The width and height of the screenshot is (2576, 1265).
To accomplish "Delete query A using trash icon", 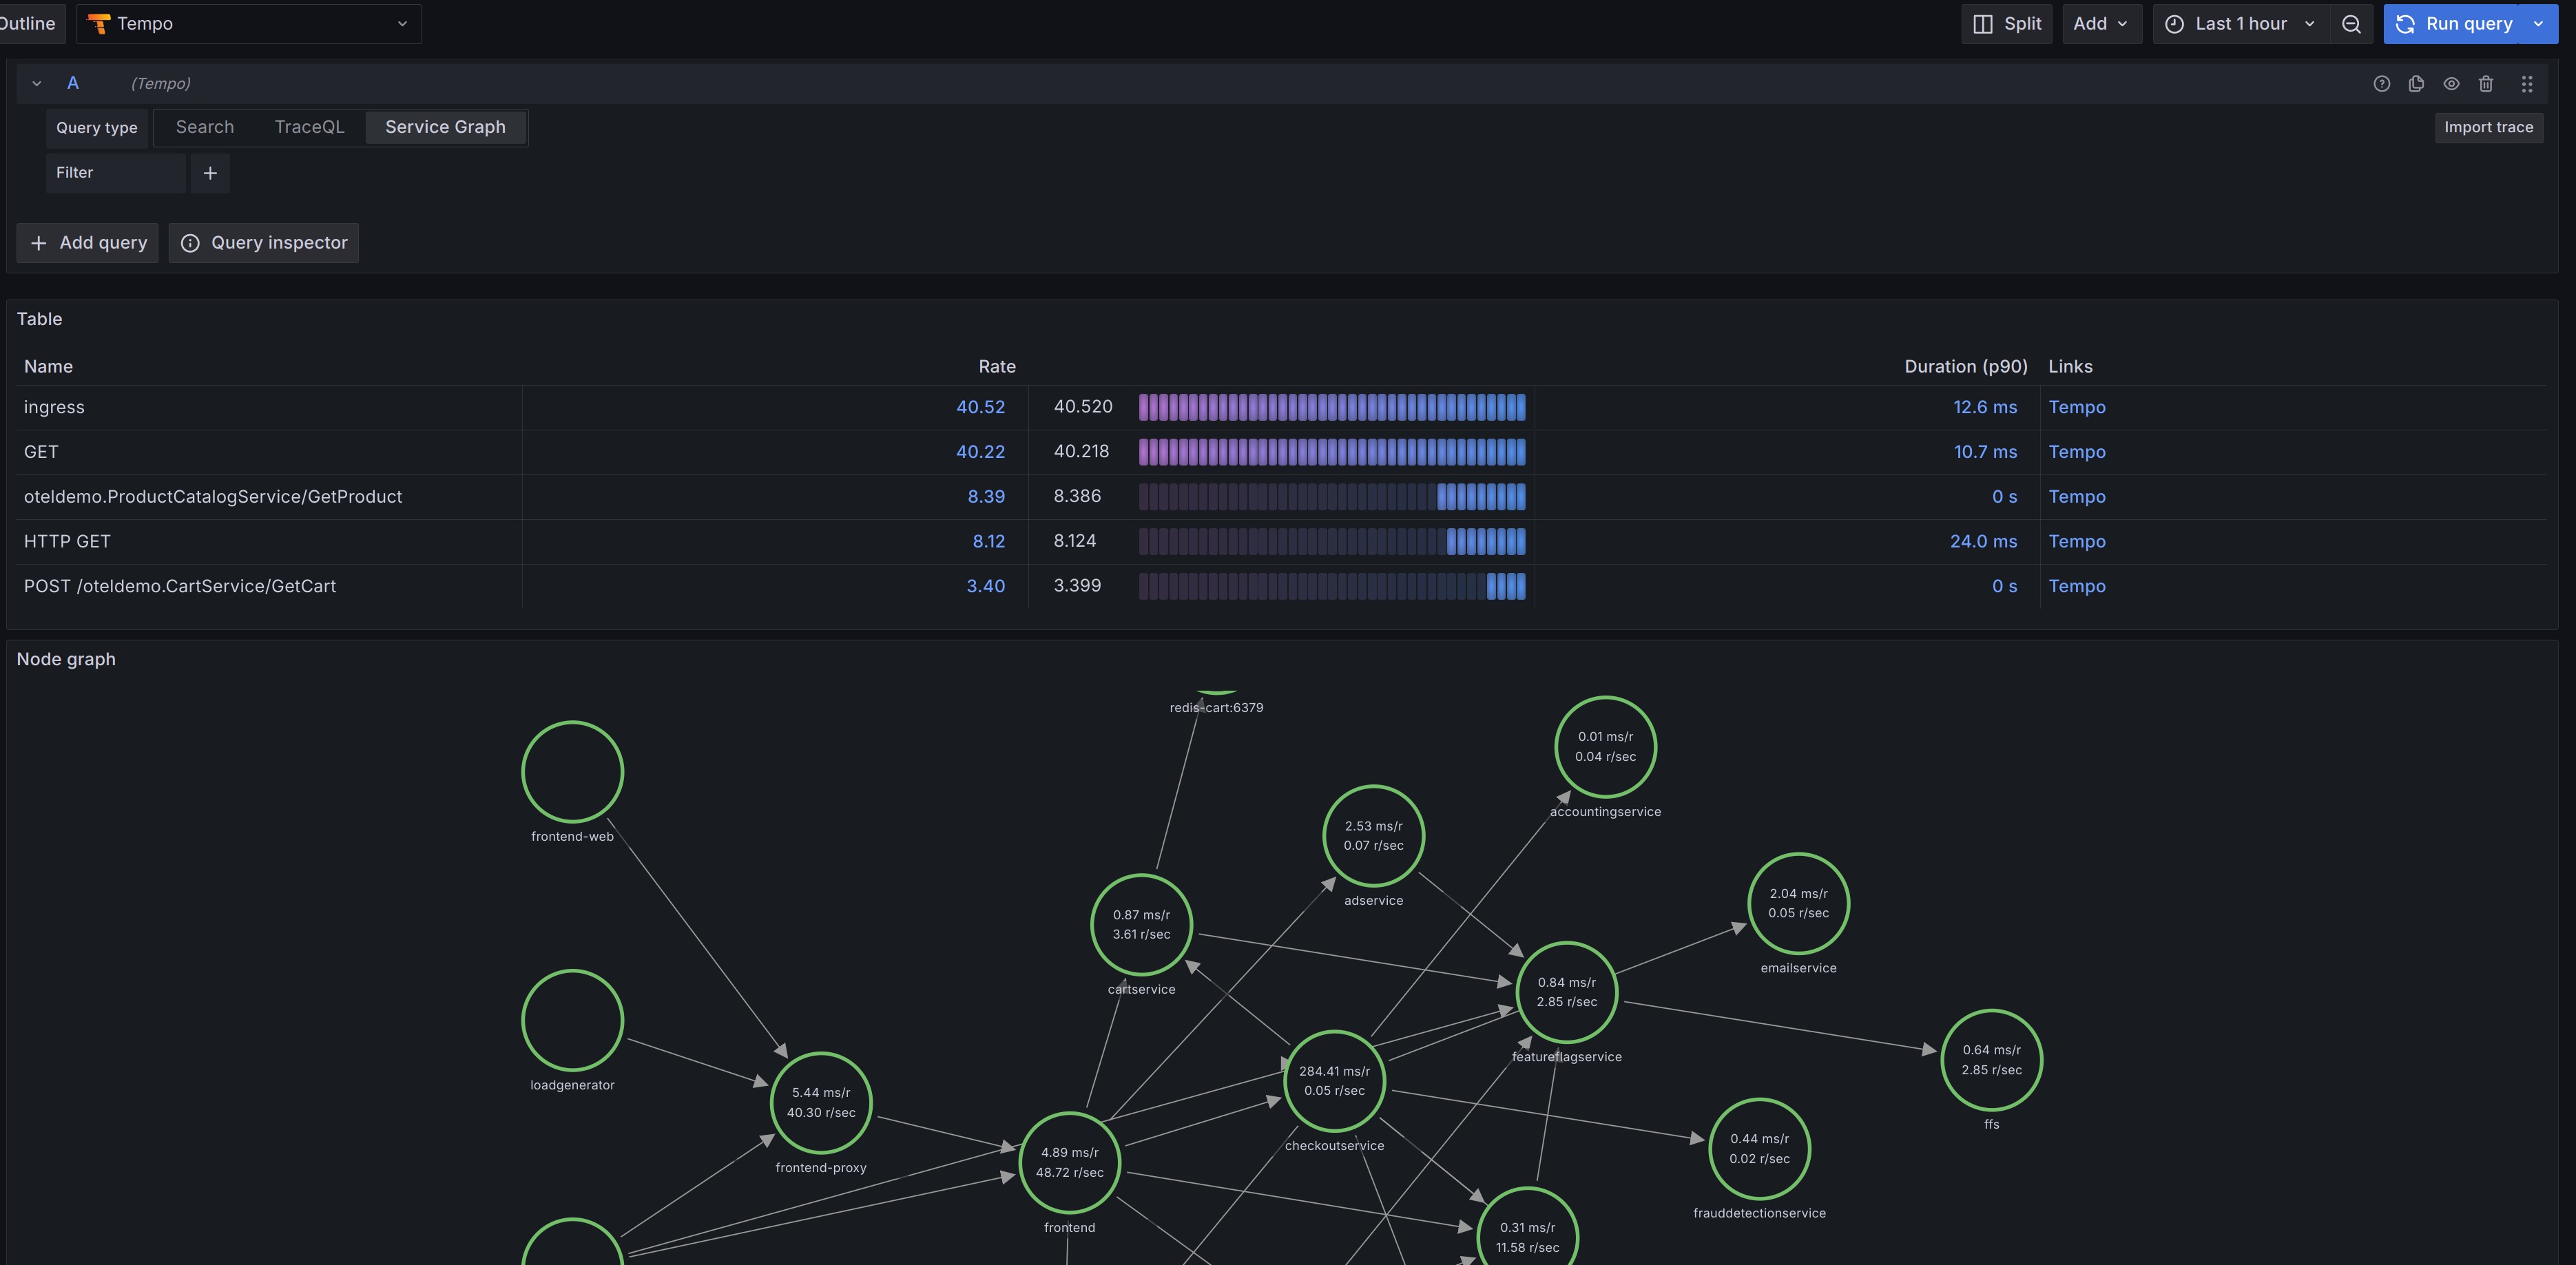I will pos(2486,84).
